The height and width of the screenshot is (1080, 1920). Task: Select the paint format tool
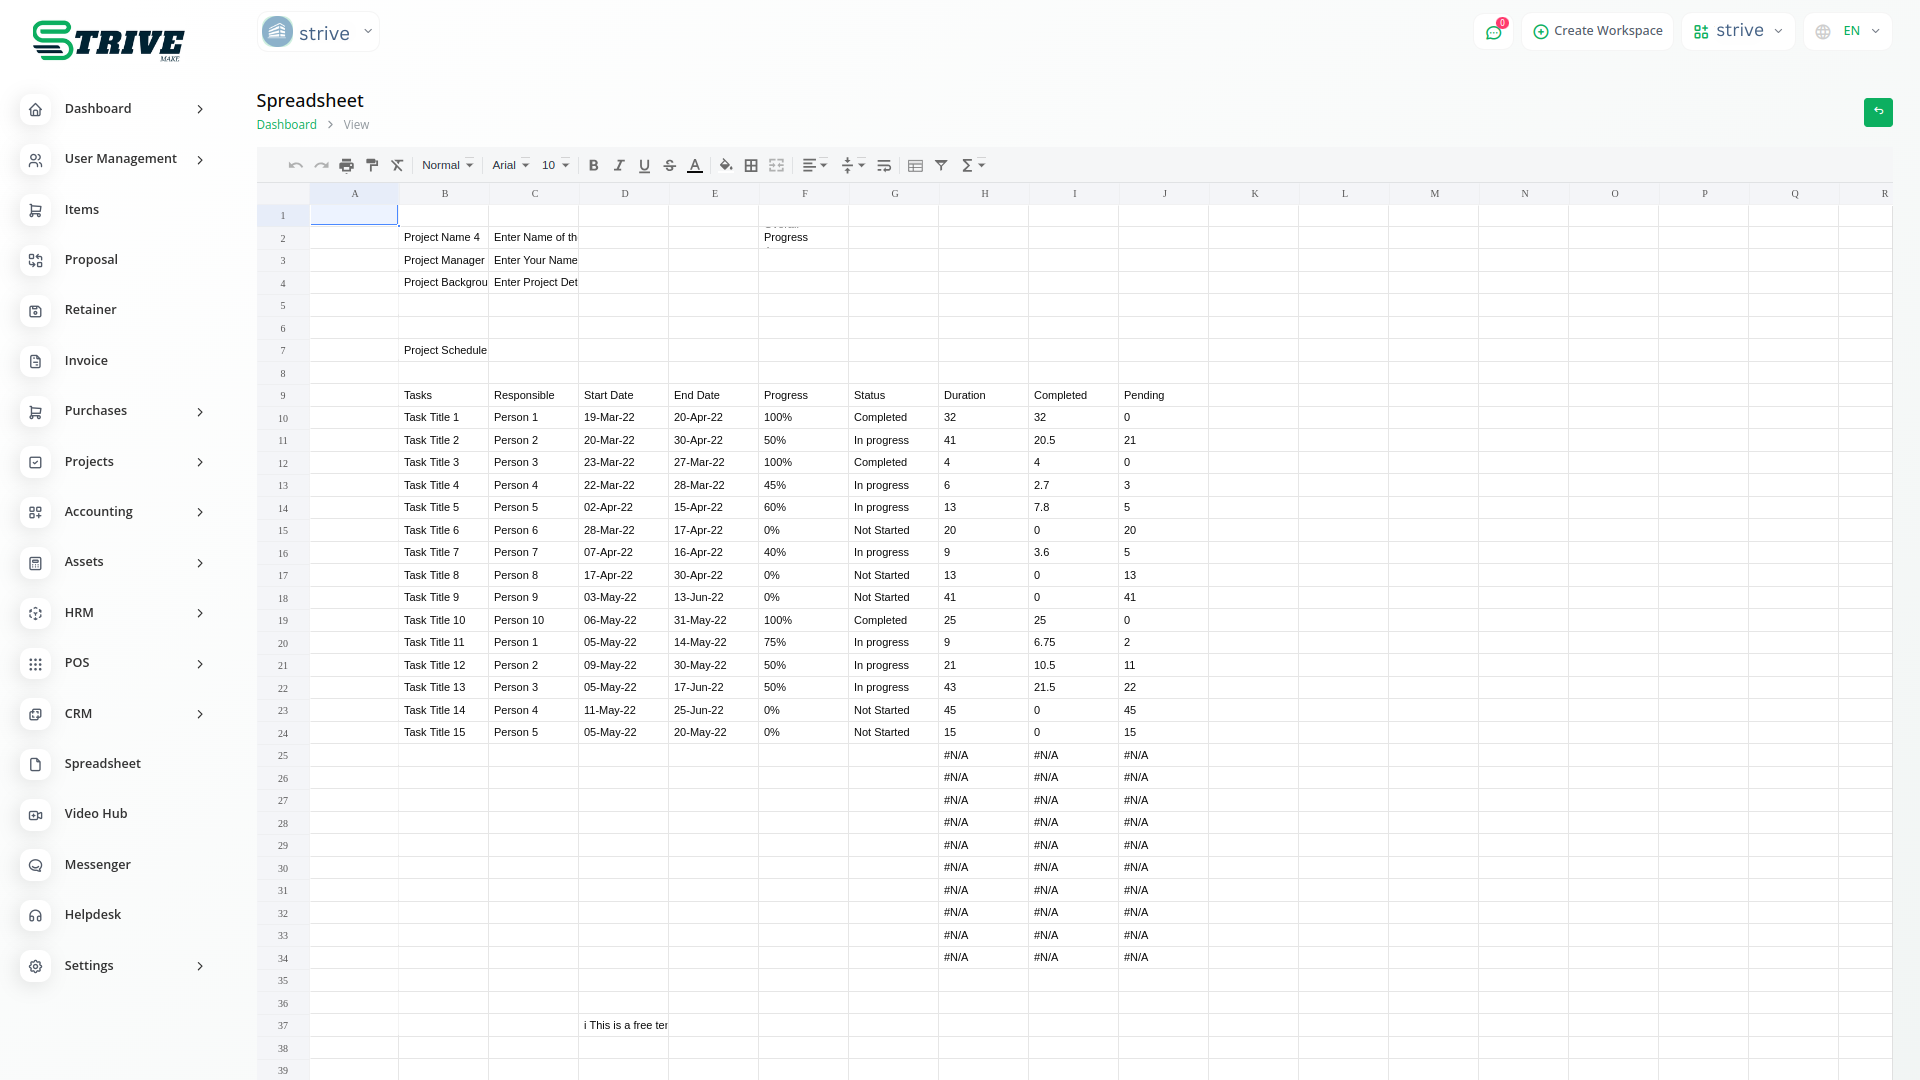pyautogui.click(x=372, y=166)
